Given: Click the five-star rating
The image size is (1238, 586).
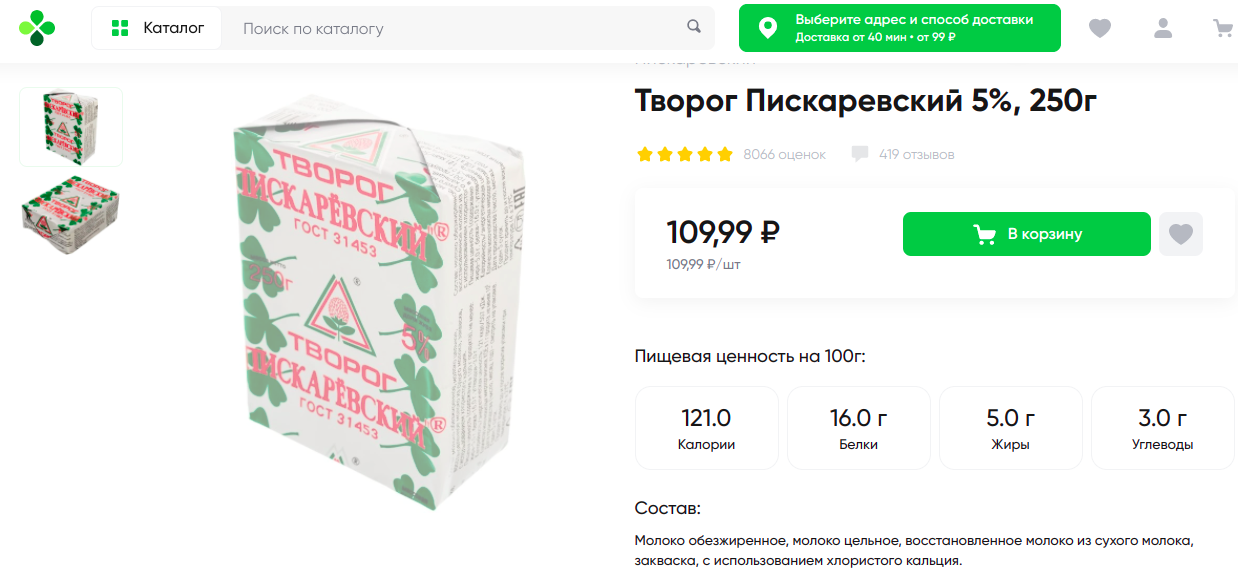Looking at the screenshot, I should pyautogui.click(x=685, y=154).
